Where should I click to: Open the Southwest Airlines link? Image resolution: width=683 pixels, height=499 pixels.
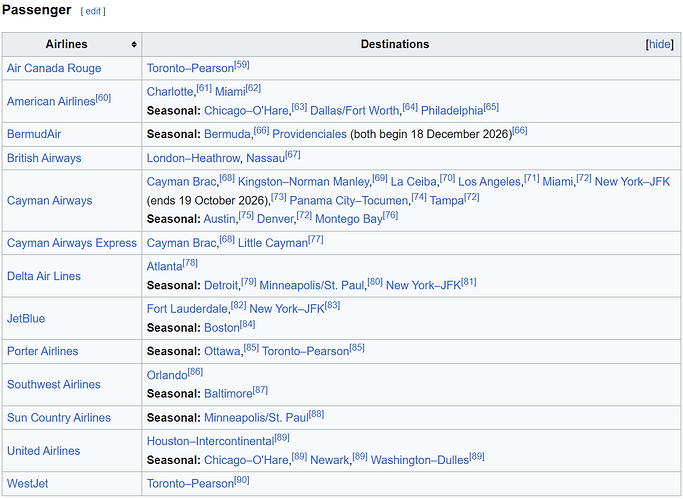(54, 384)
